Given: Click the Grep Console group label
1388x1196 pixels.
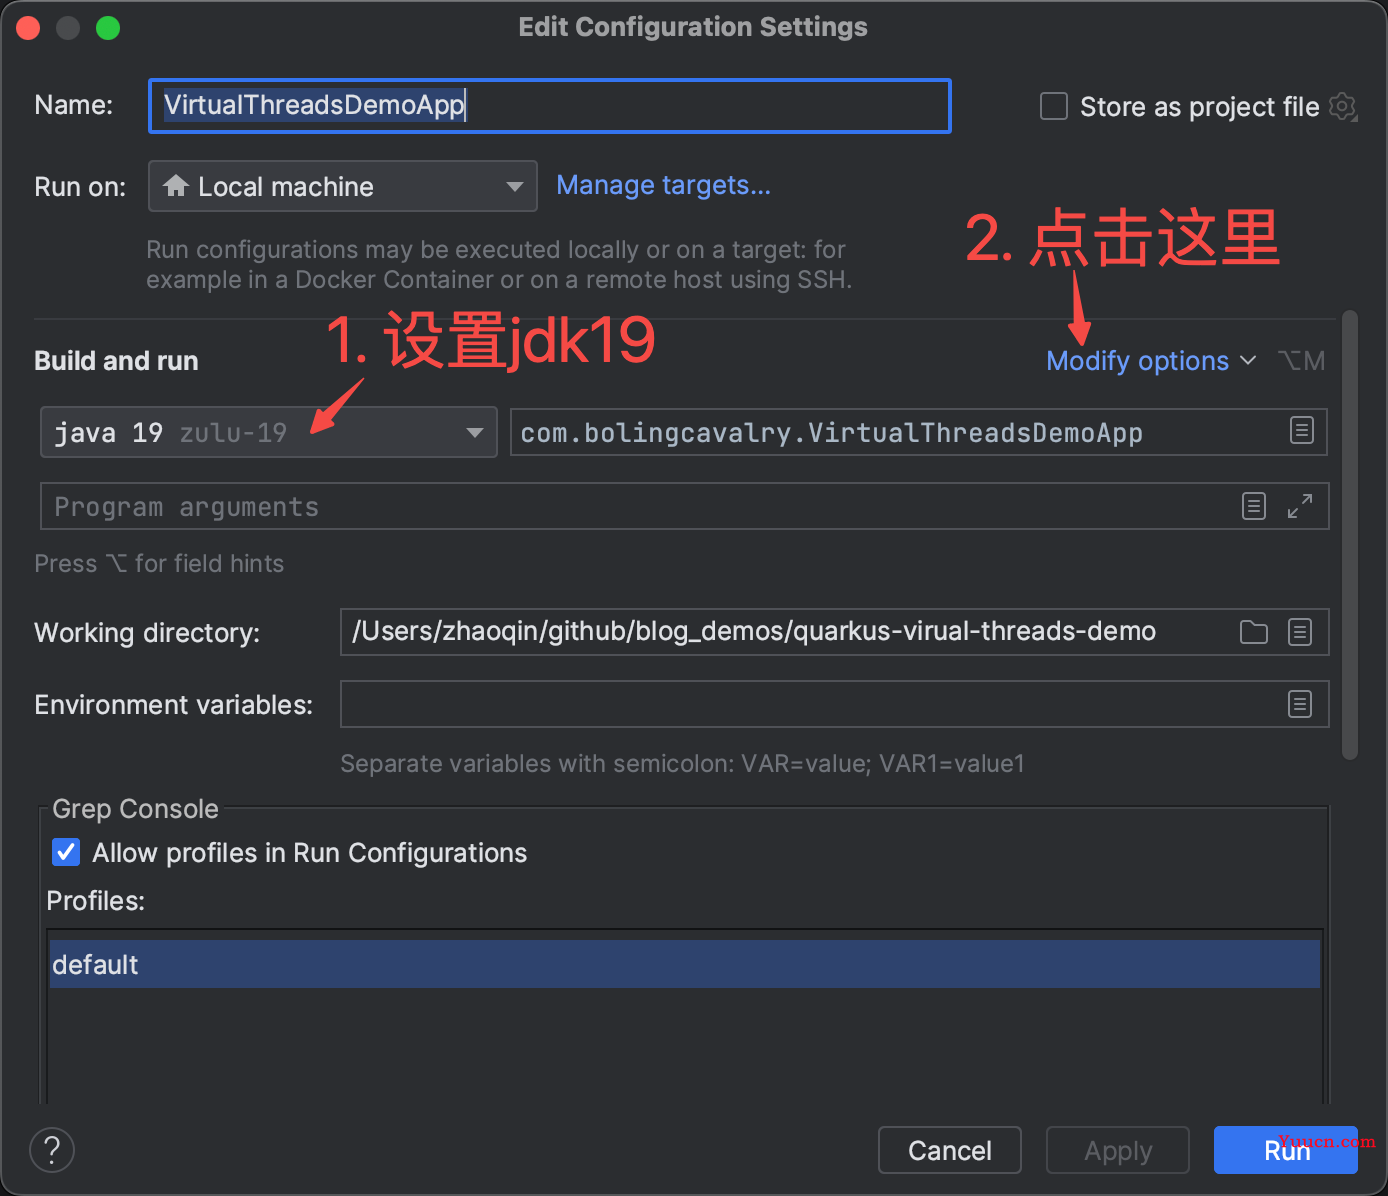Looking at the screenshot, I should click(x=135, y=808).
